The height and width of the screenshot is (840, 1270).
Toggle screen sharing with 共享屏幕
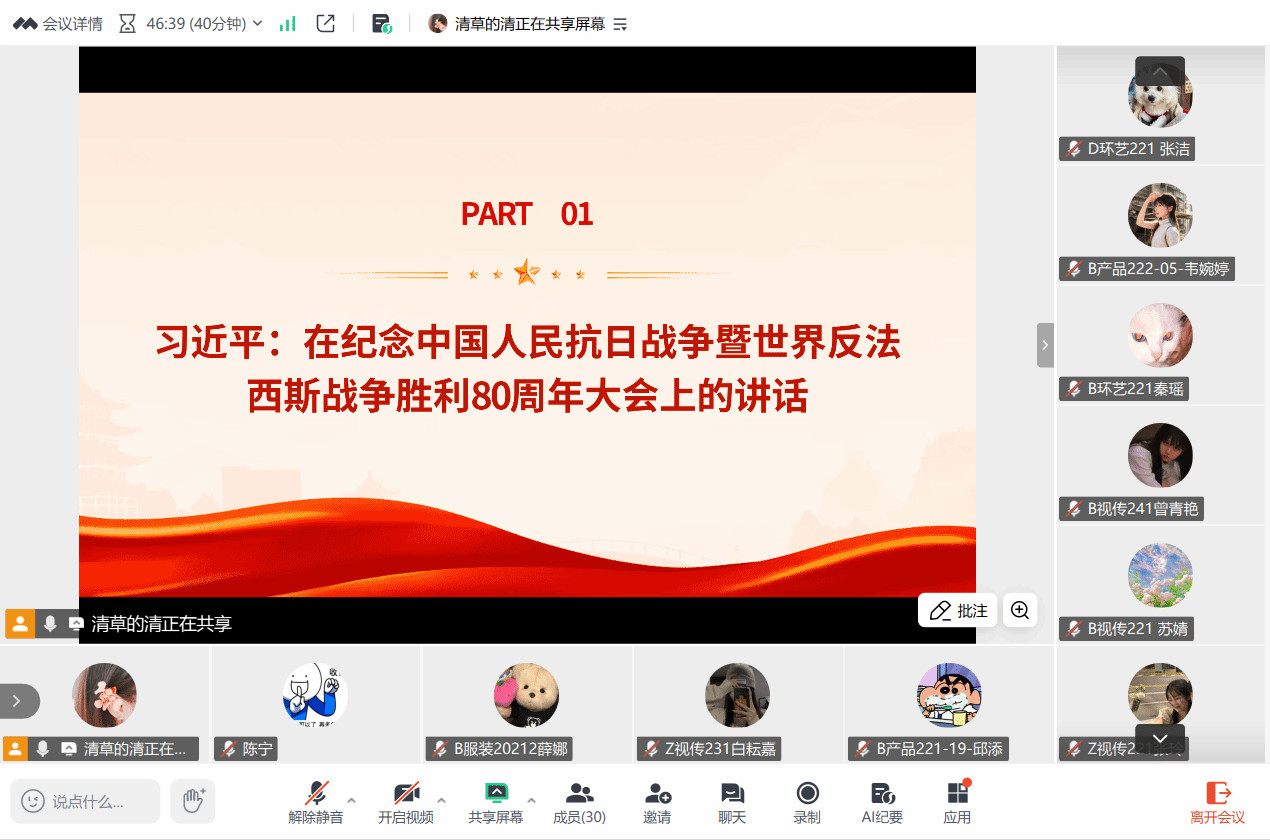495,802
